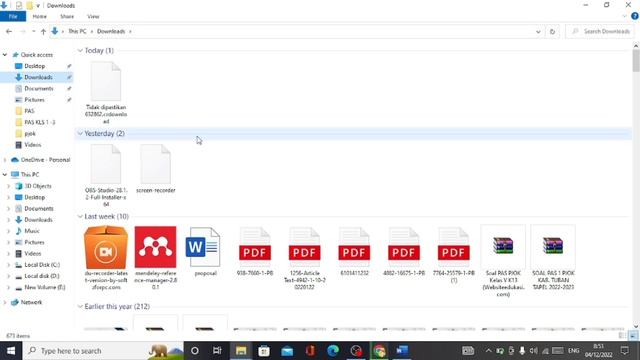The image size is (640, 360).
Task: Expand the OneDrive - Personal node
Action: point(5,160)
